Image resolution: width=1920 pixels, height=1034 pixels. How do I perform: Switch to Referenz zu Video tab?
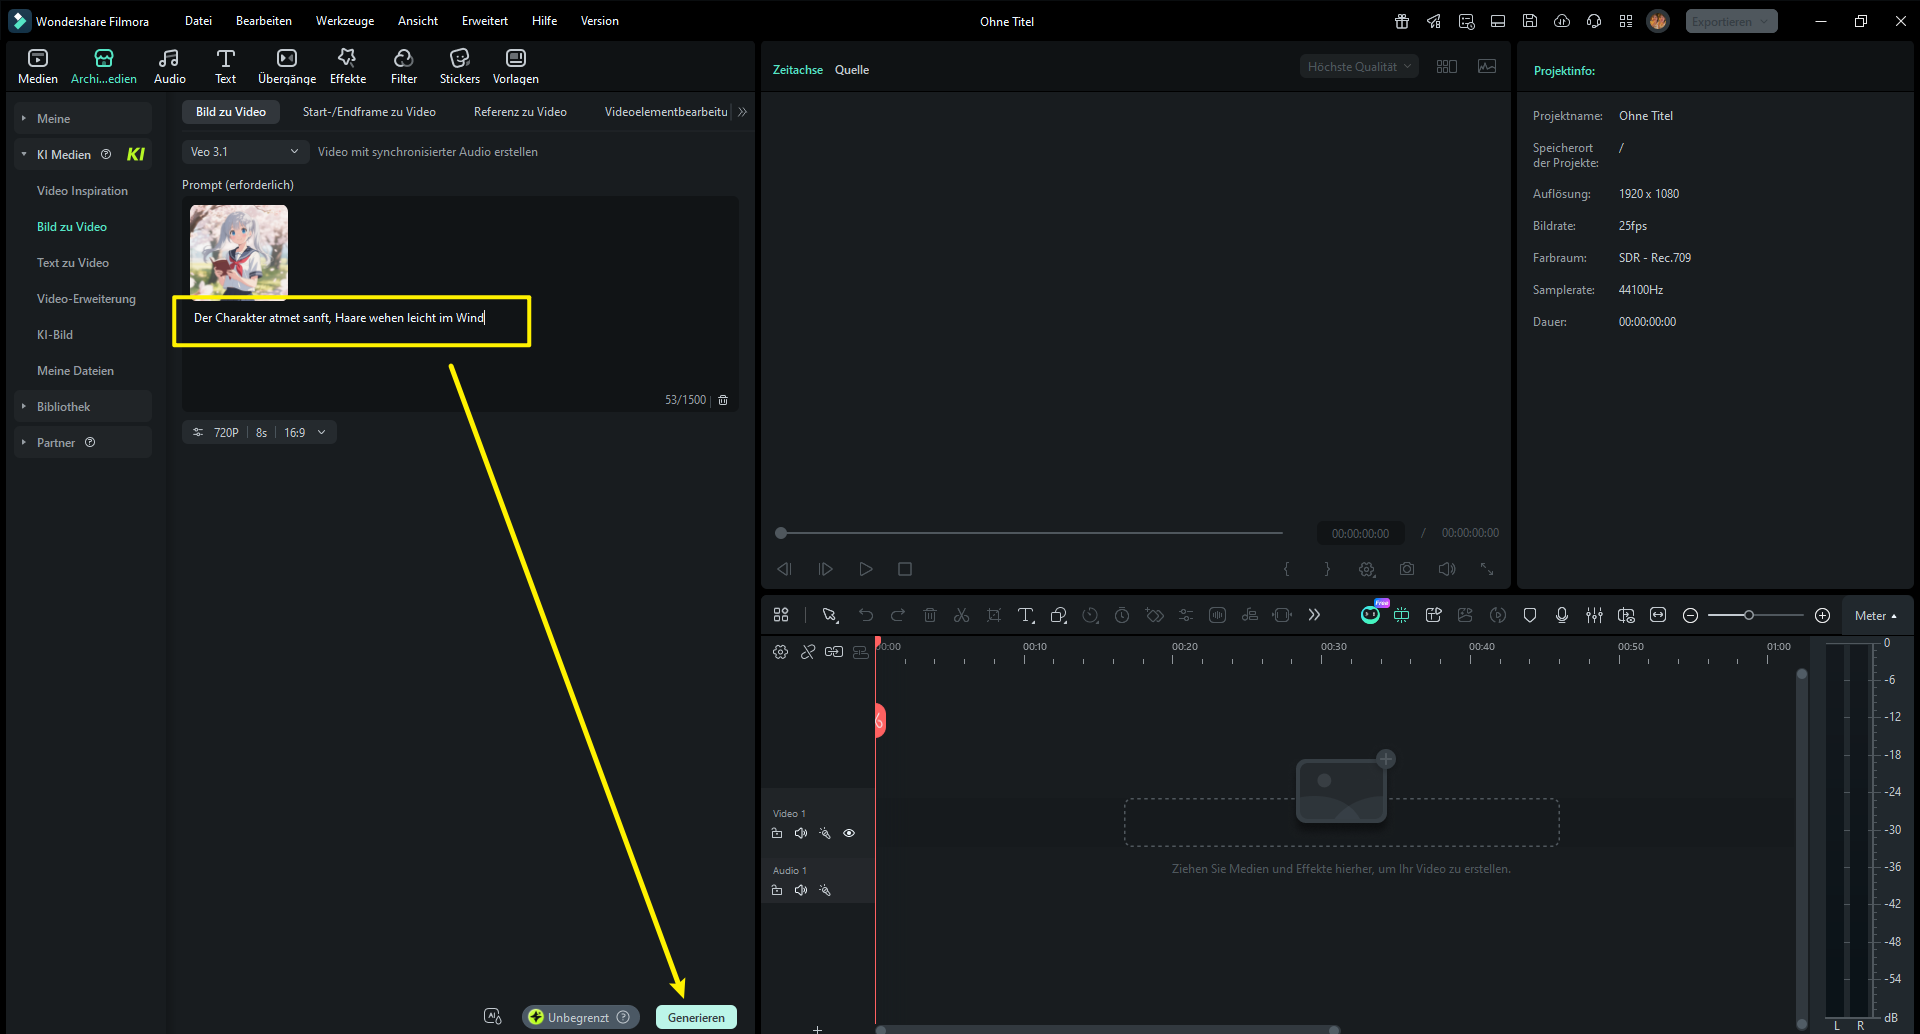click(x=520, y=112)
